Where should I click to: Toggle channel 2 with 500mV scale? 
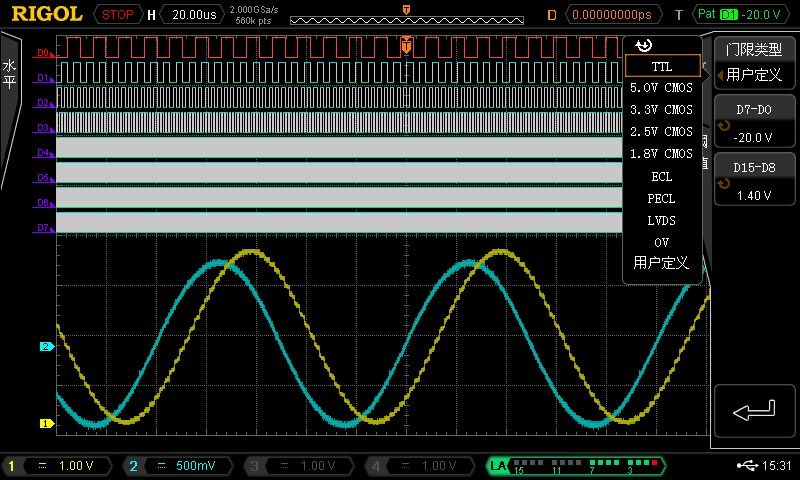[180, 466]
